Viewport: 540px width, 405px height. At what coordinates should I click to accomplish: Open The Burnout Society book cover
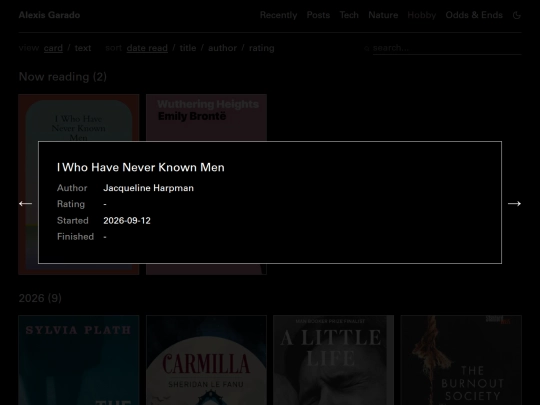pyautogui.click(x=461, y=360)
